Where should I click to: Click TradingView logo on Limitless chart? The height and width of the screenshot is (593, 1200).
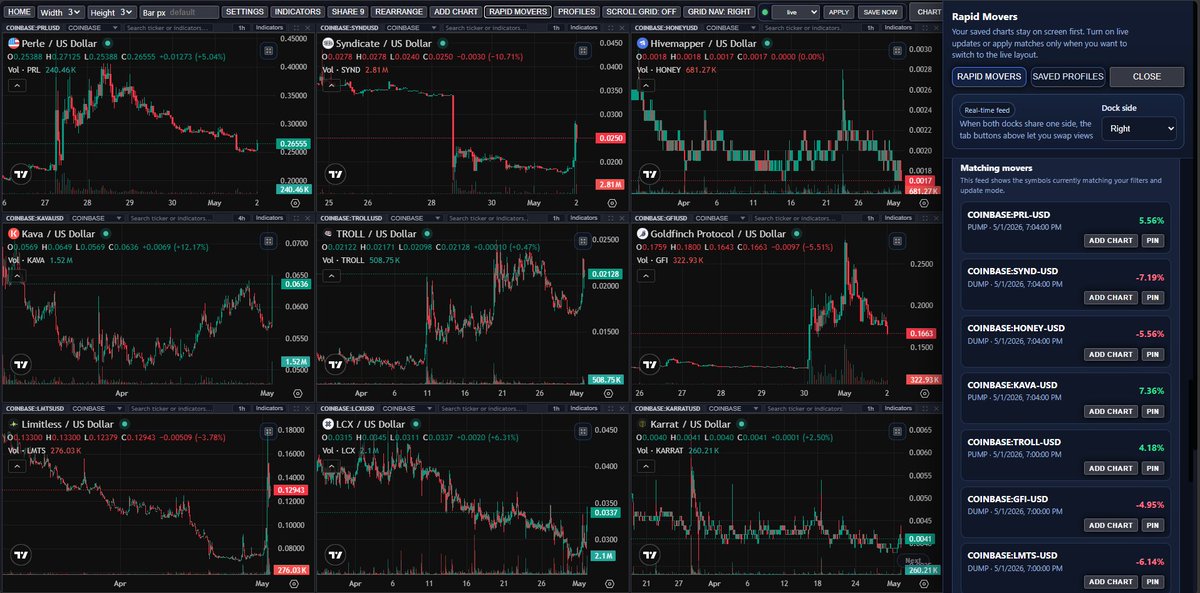click(x=20, y=554)
